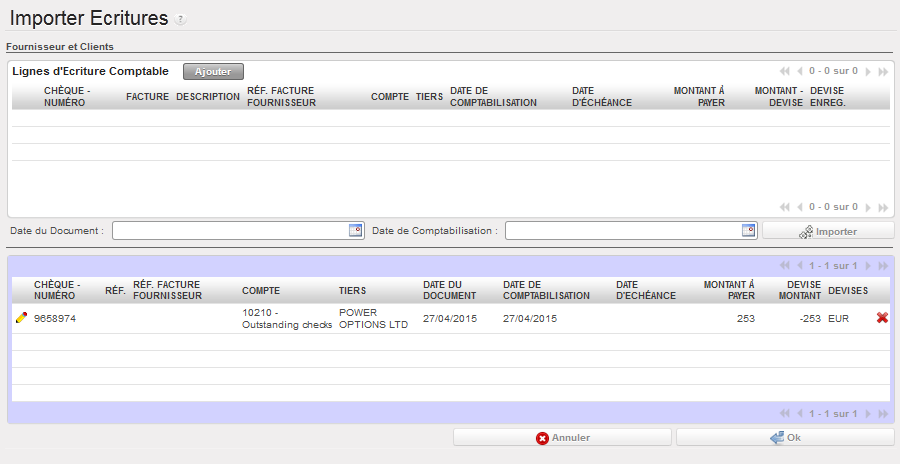Screen dimensions: 900x464
Task: Sort lower table by Tiers column header
Action: (353, 291)
